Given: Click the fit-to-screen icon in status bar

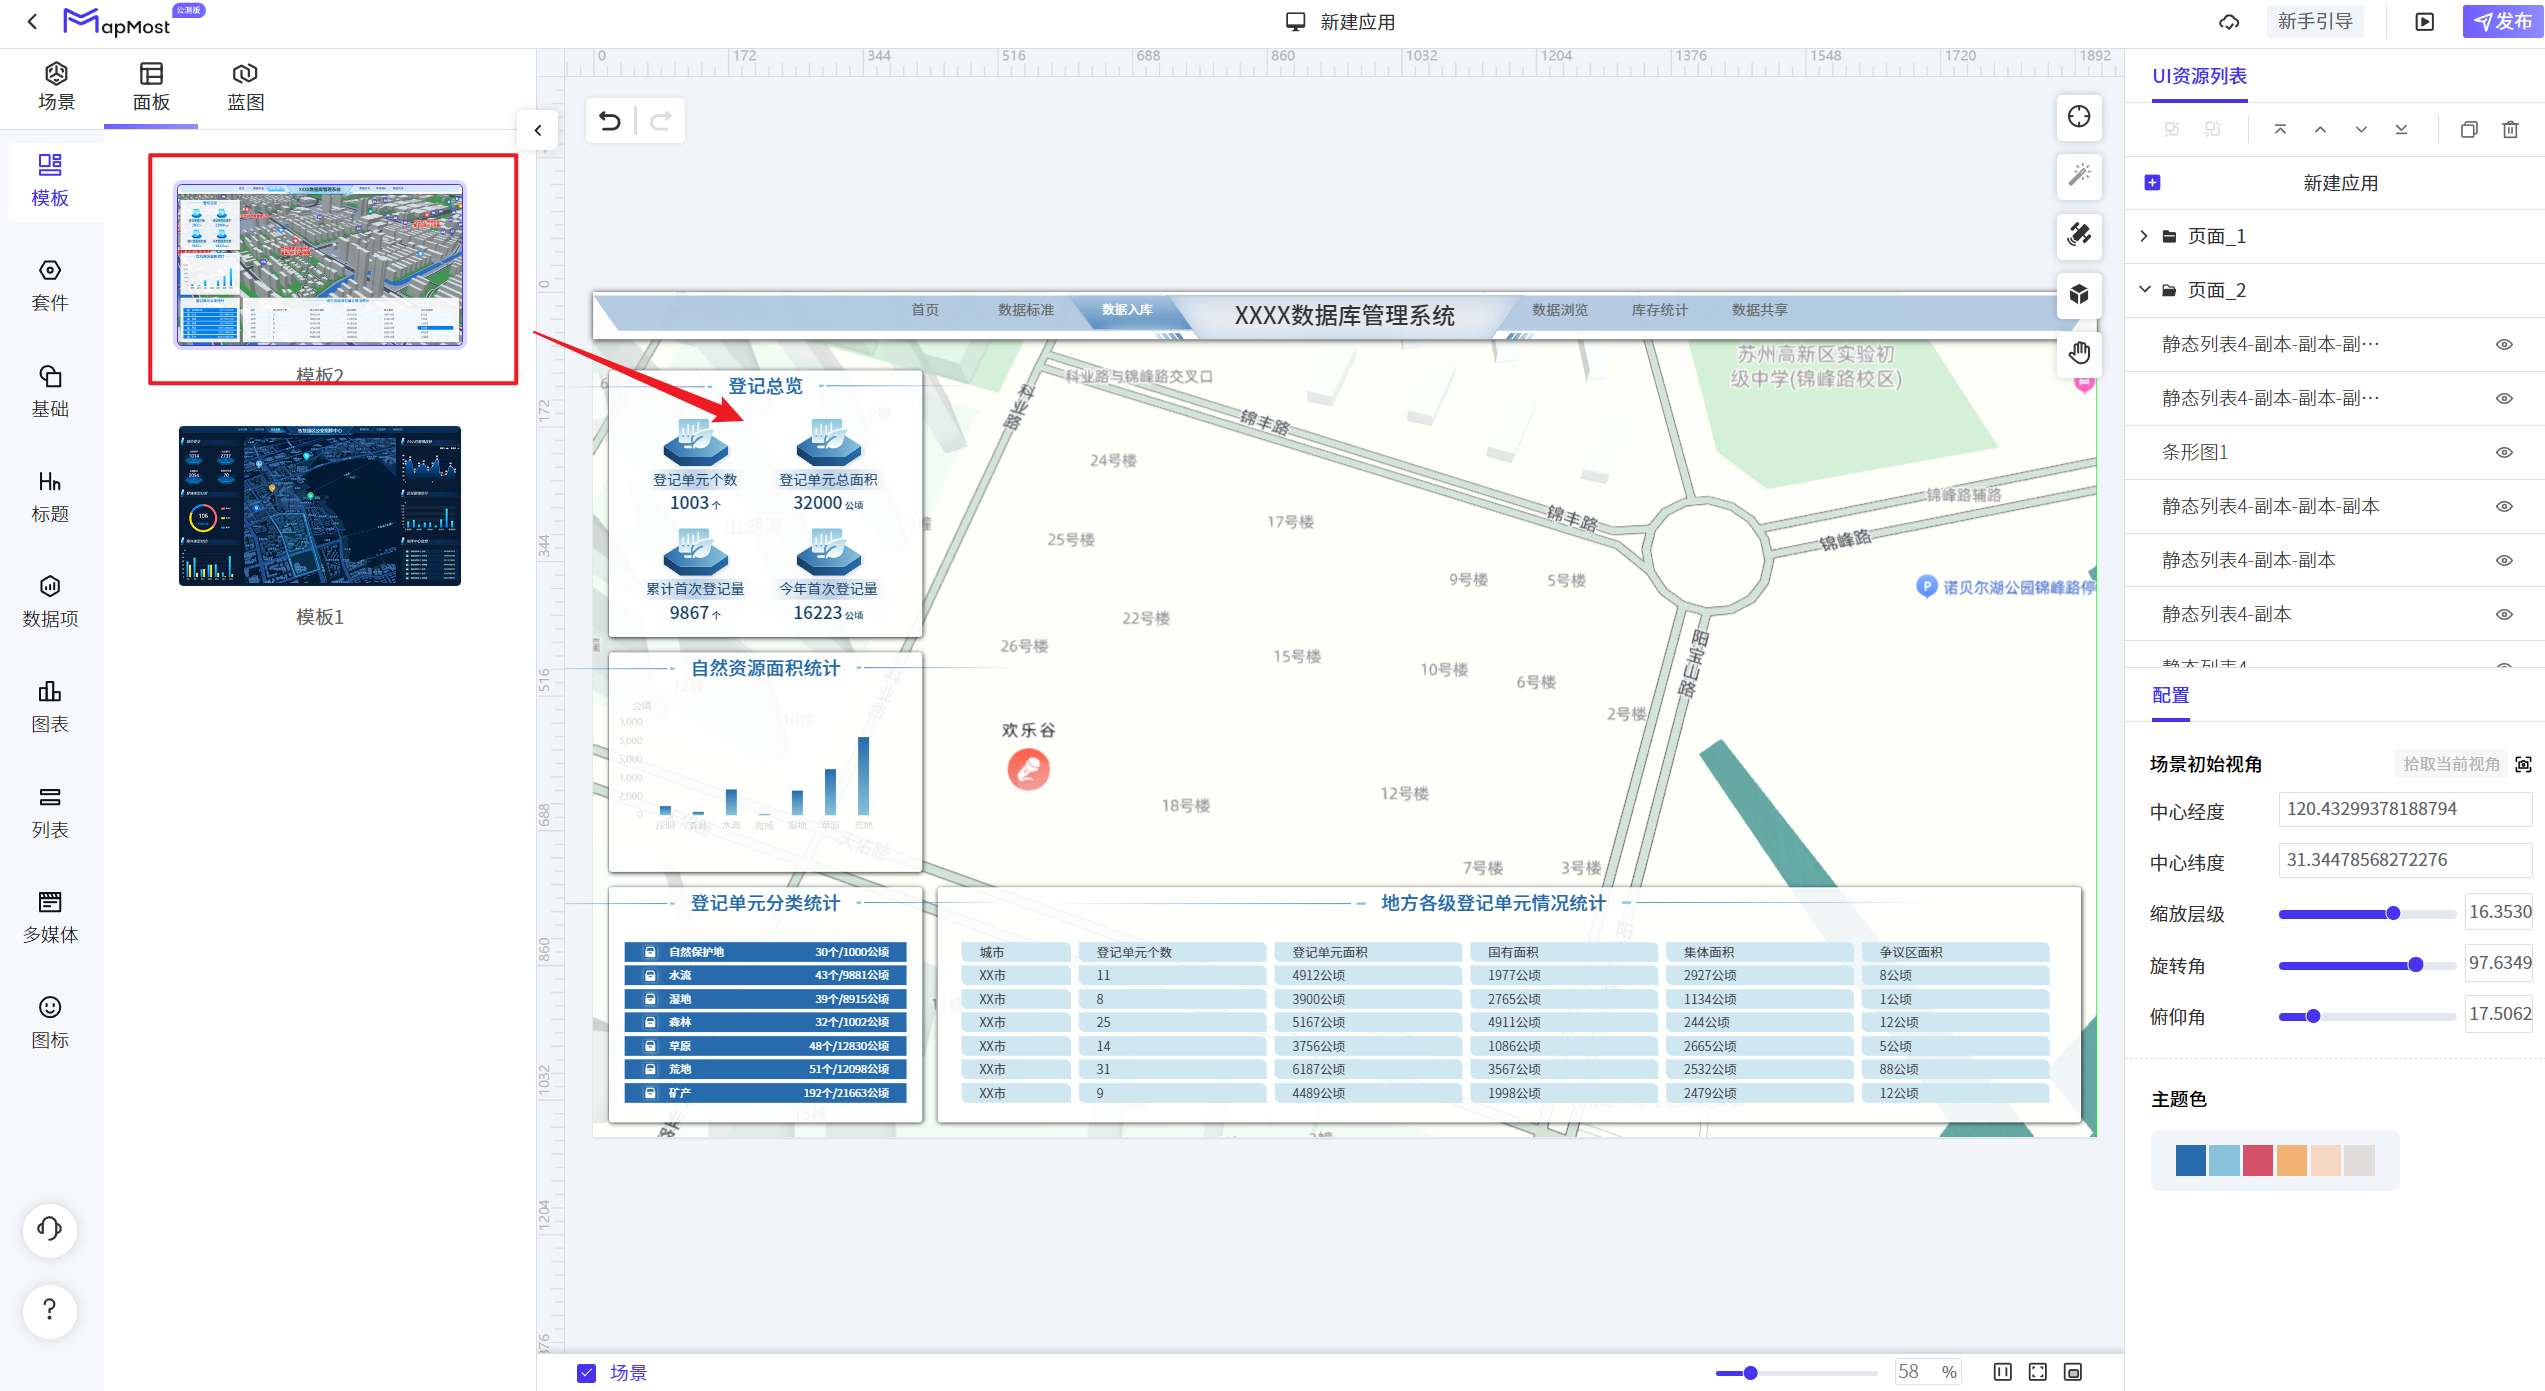Looking at the screenshot, I should point(2038,1372).
